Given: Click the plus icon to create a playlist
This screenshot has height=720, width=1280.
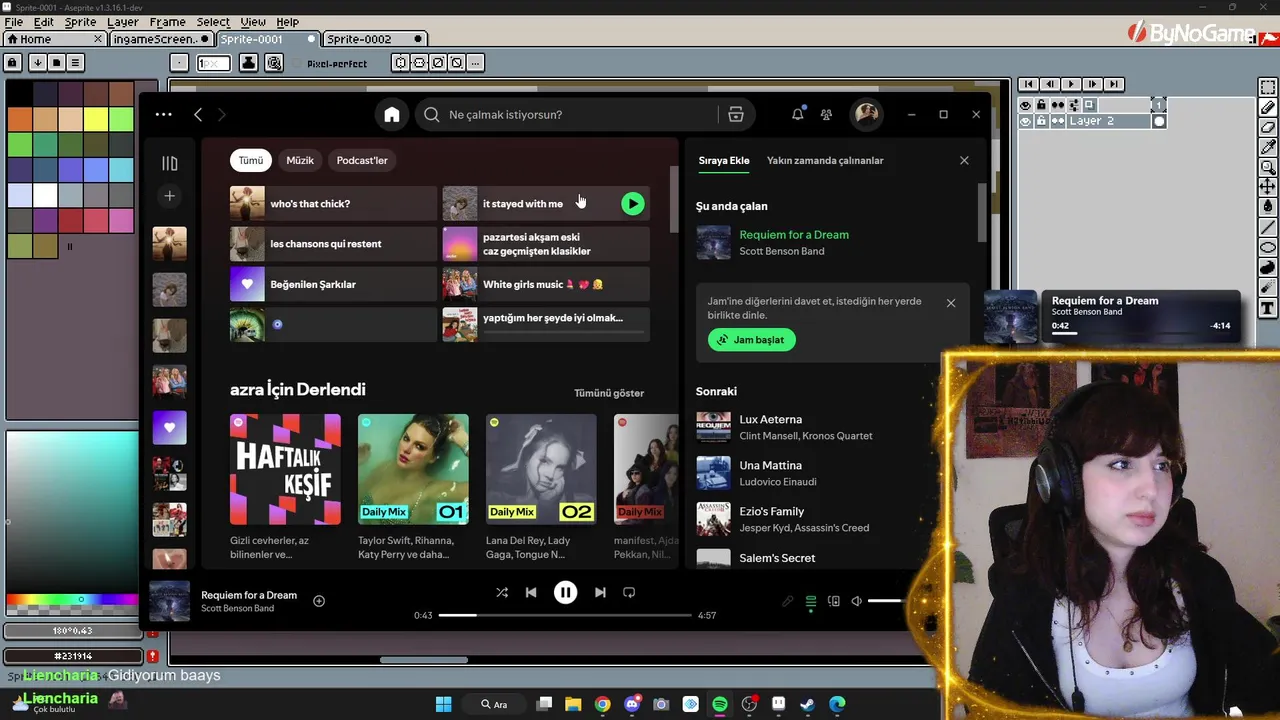Looking at the screenshot, I should tap(169, 196).
